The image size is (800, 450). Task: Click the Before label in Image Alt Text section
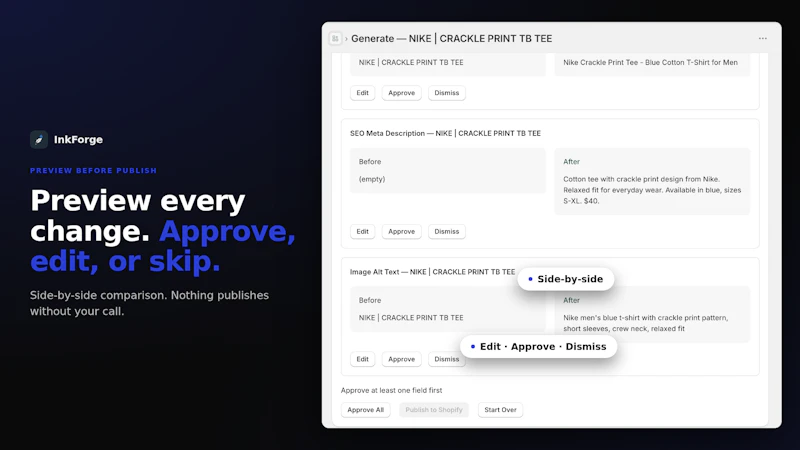370,301
